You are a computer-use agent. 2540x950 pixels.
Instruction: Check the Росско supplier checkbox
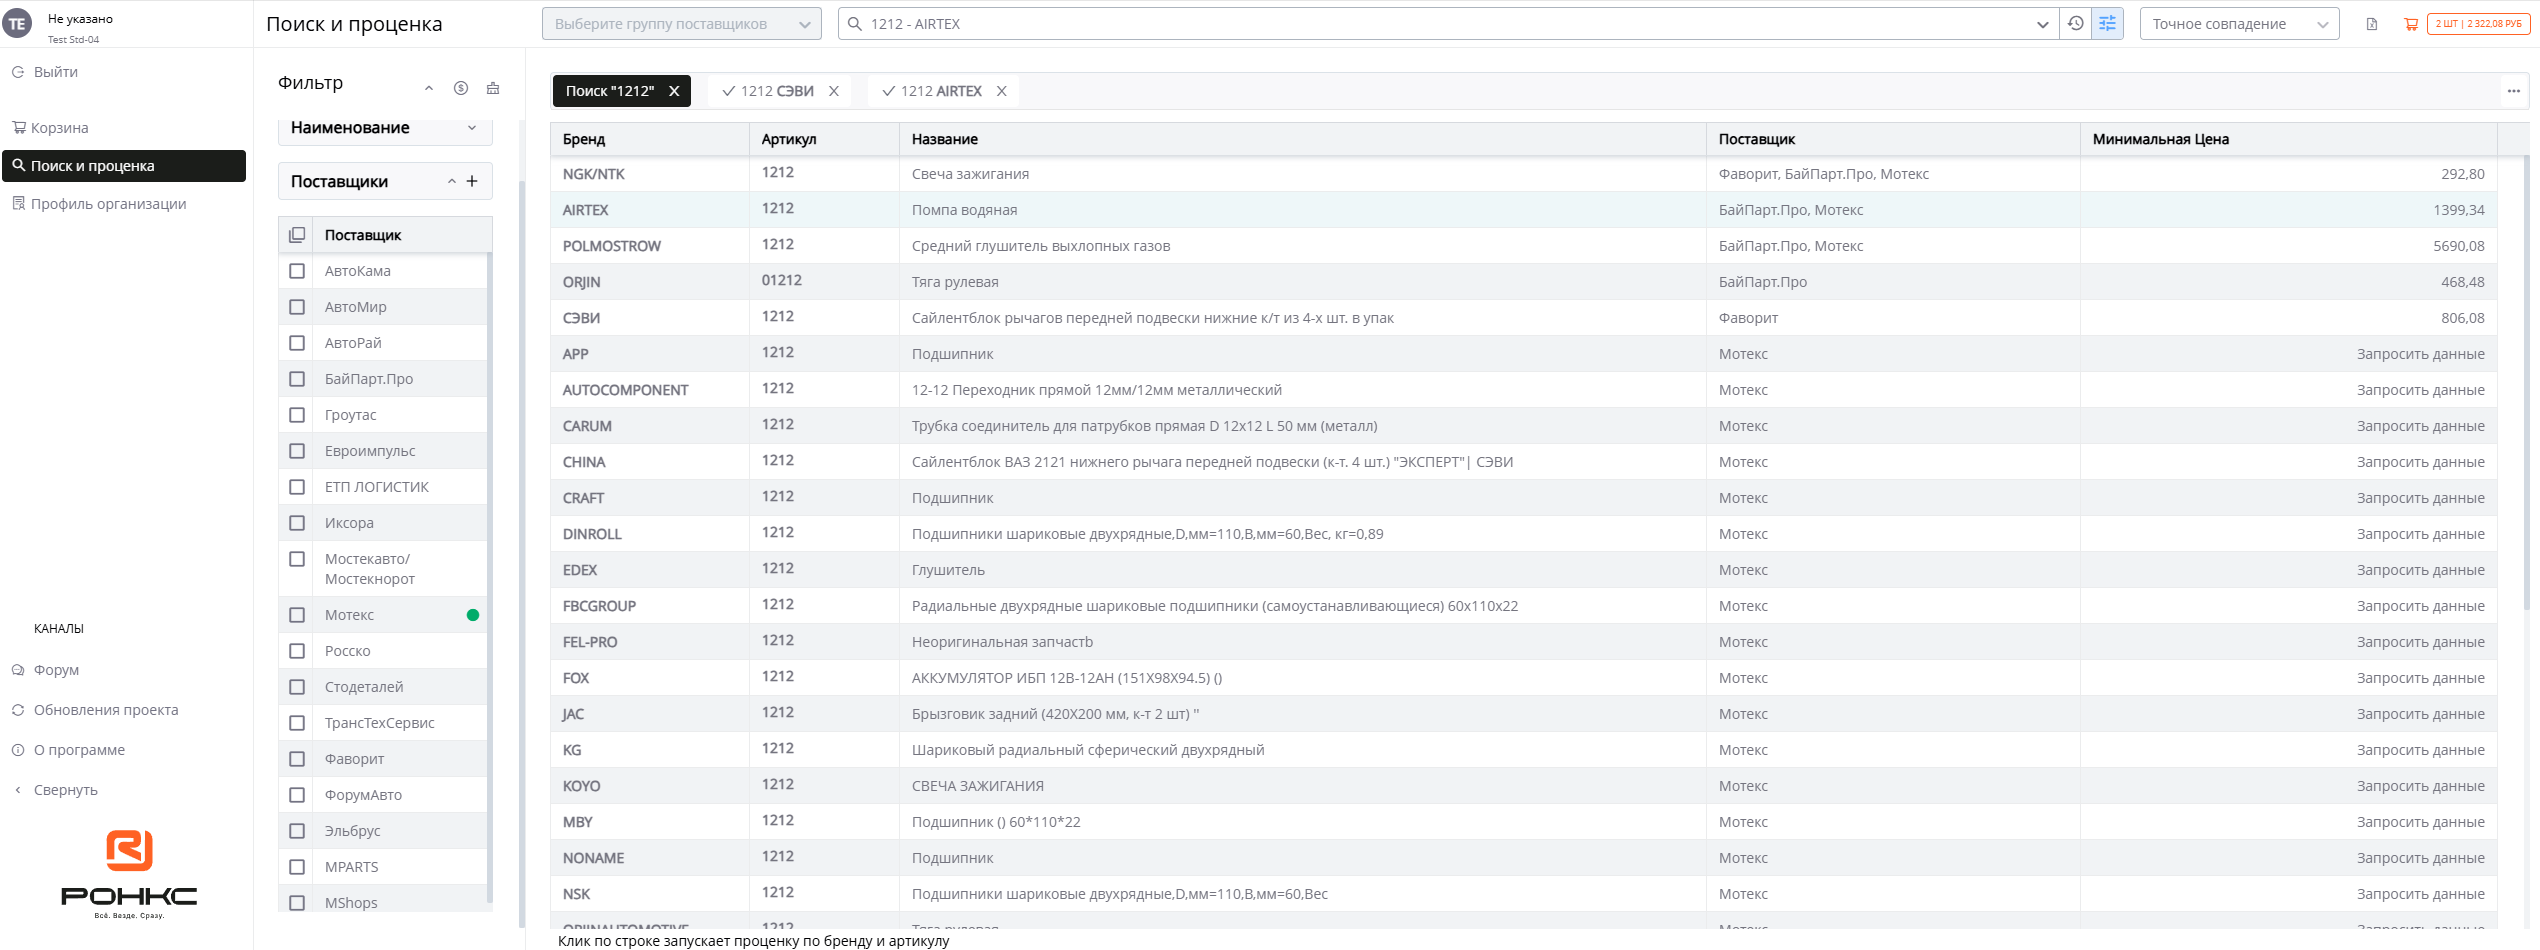(297, 651)
